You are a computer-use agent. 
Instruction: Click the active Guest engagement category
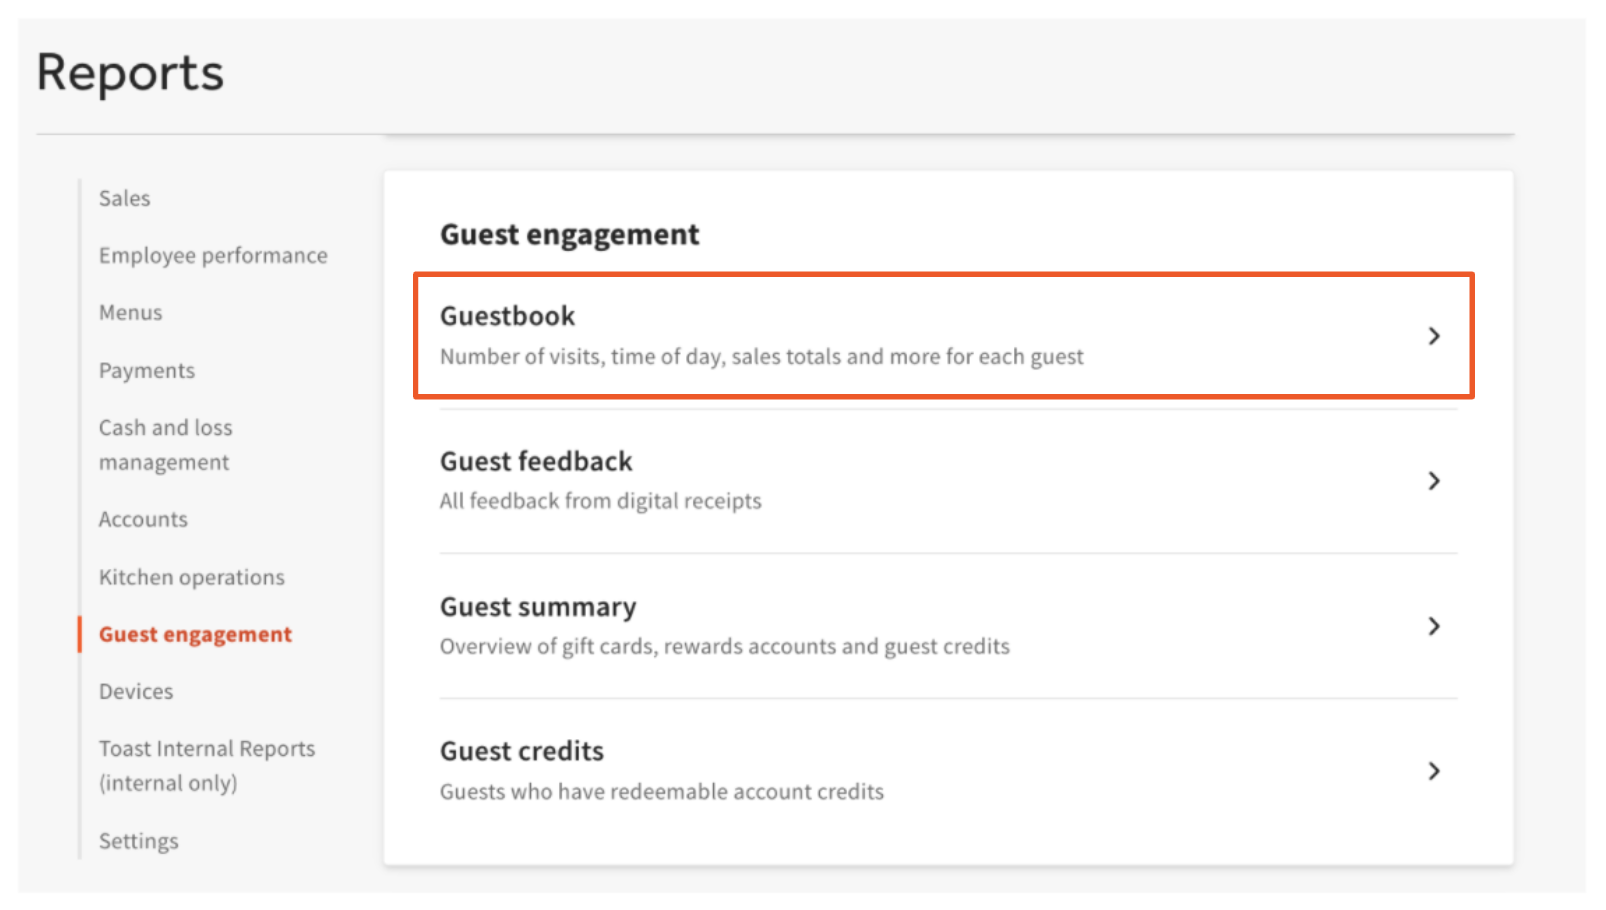click(195, 634)
